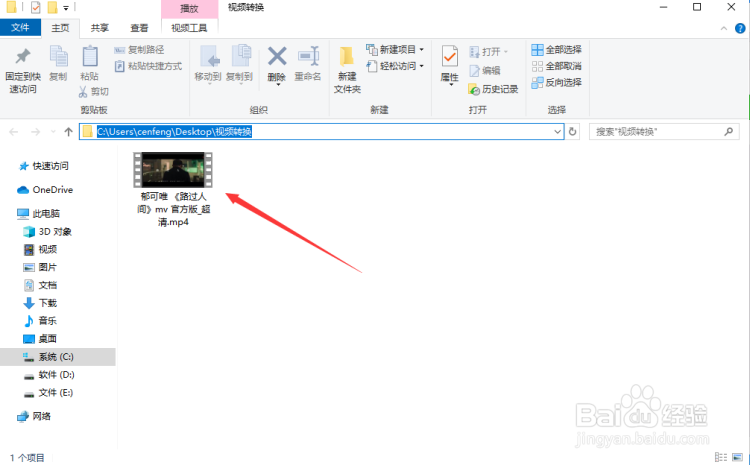Click Invert selection (反向选择)
Image resolution: width=750 pixels, height=465 pixels.
[x=557, y=82]
